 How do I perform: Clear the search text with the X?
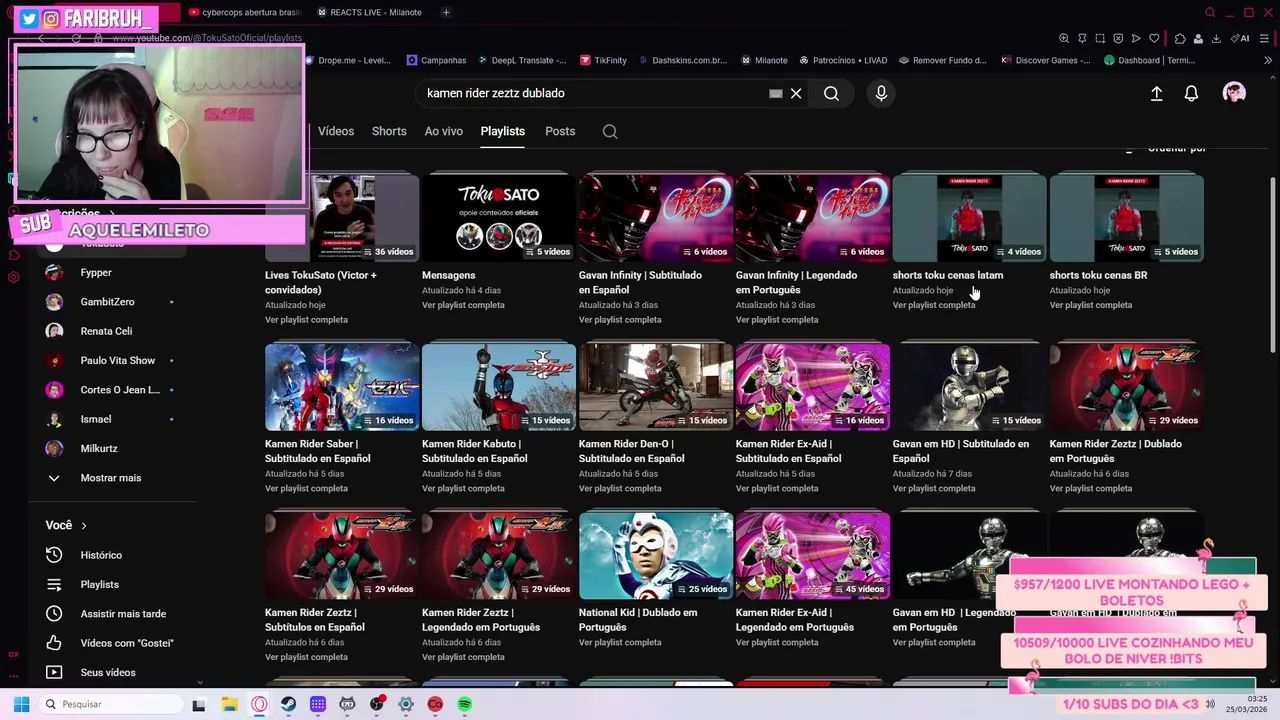(796, 93)
